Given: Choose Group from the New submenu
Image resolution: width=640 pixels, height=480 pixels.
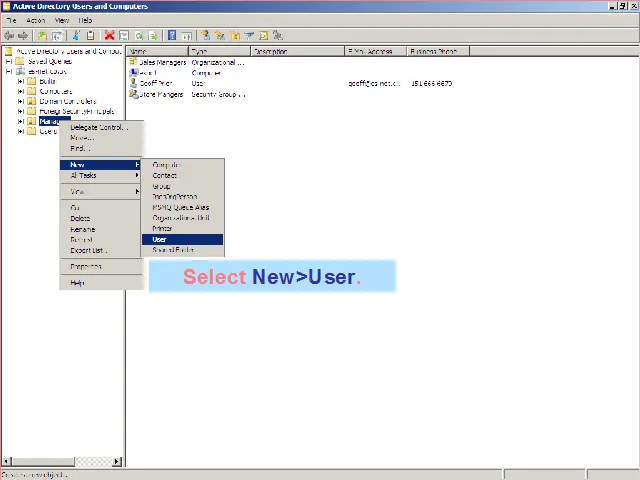Looking at the screenshot, I should click(x=182, y=186).
